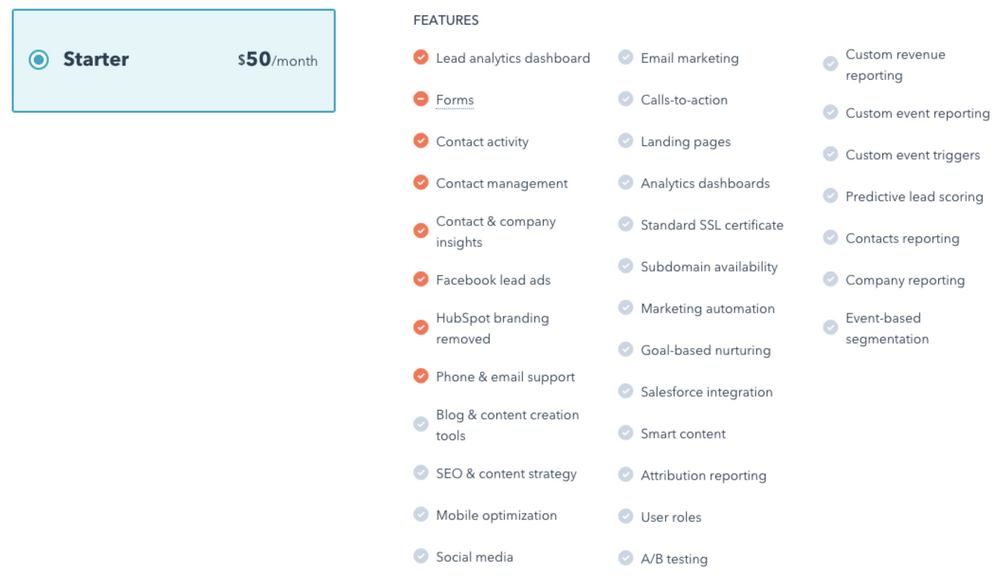Click the gray check beside Company reporting
The height and width of the screenshot is (579, 1001).
point(831,280)
